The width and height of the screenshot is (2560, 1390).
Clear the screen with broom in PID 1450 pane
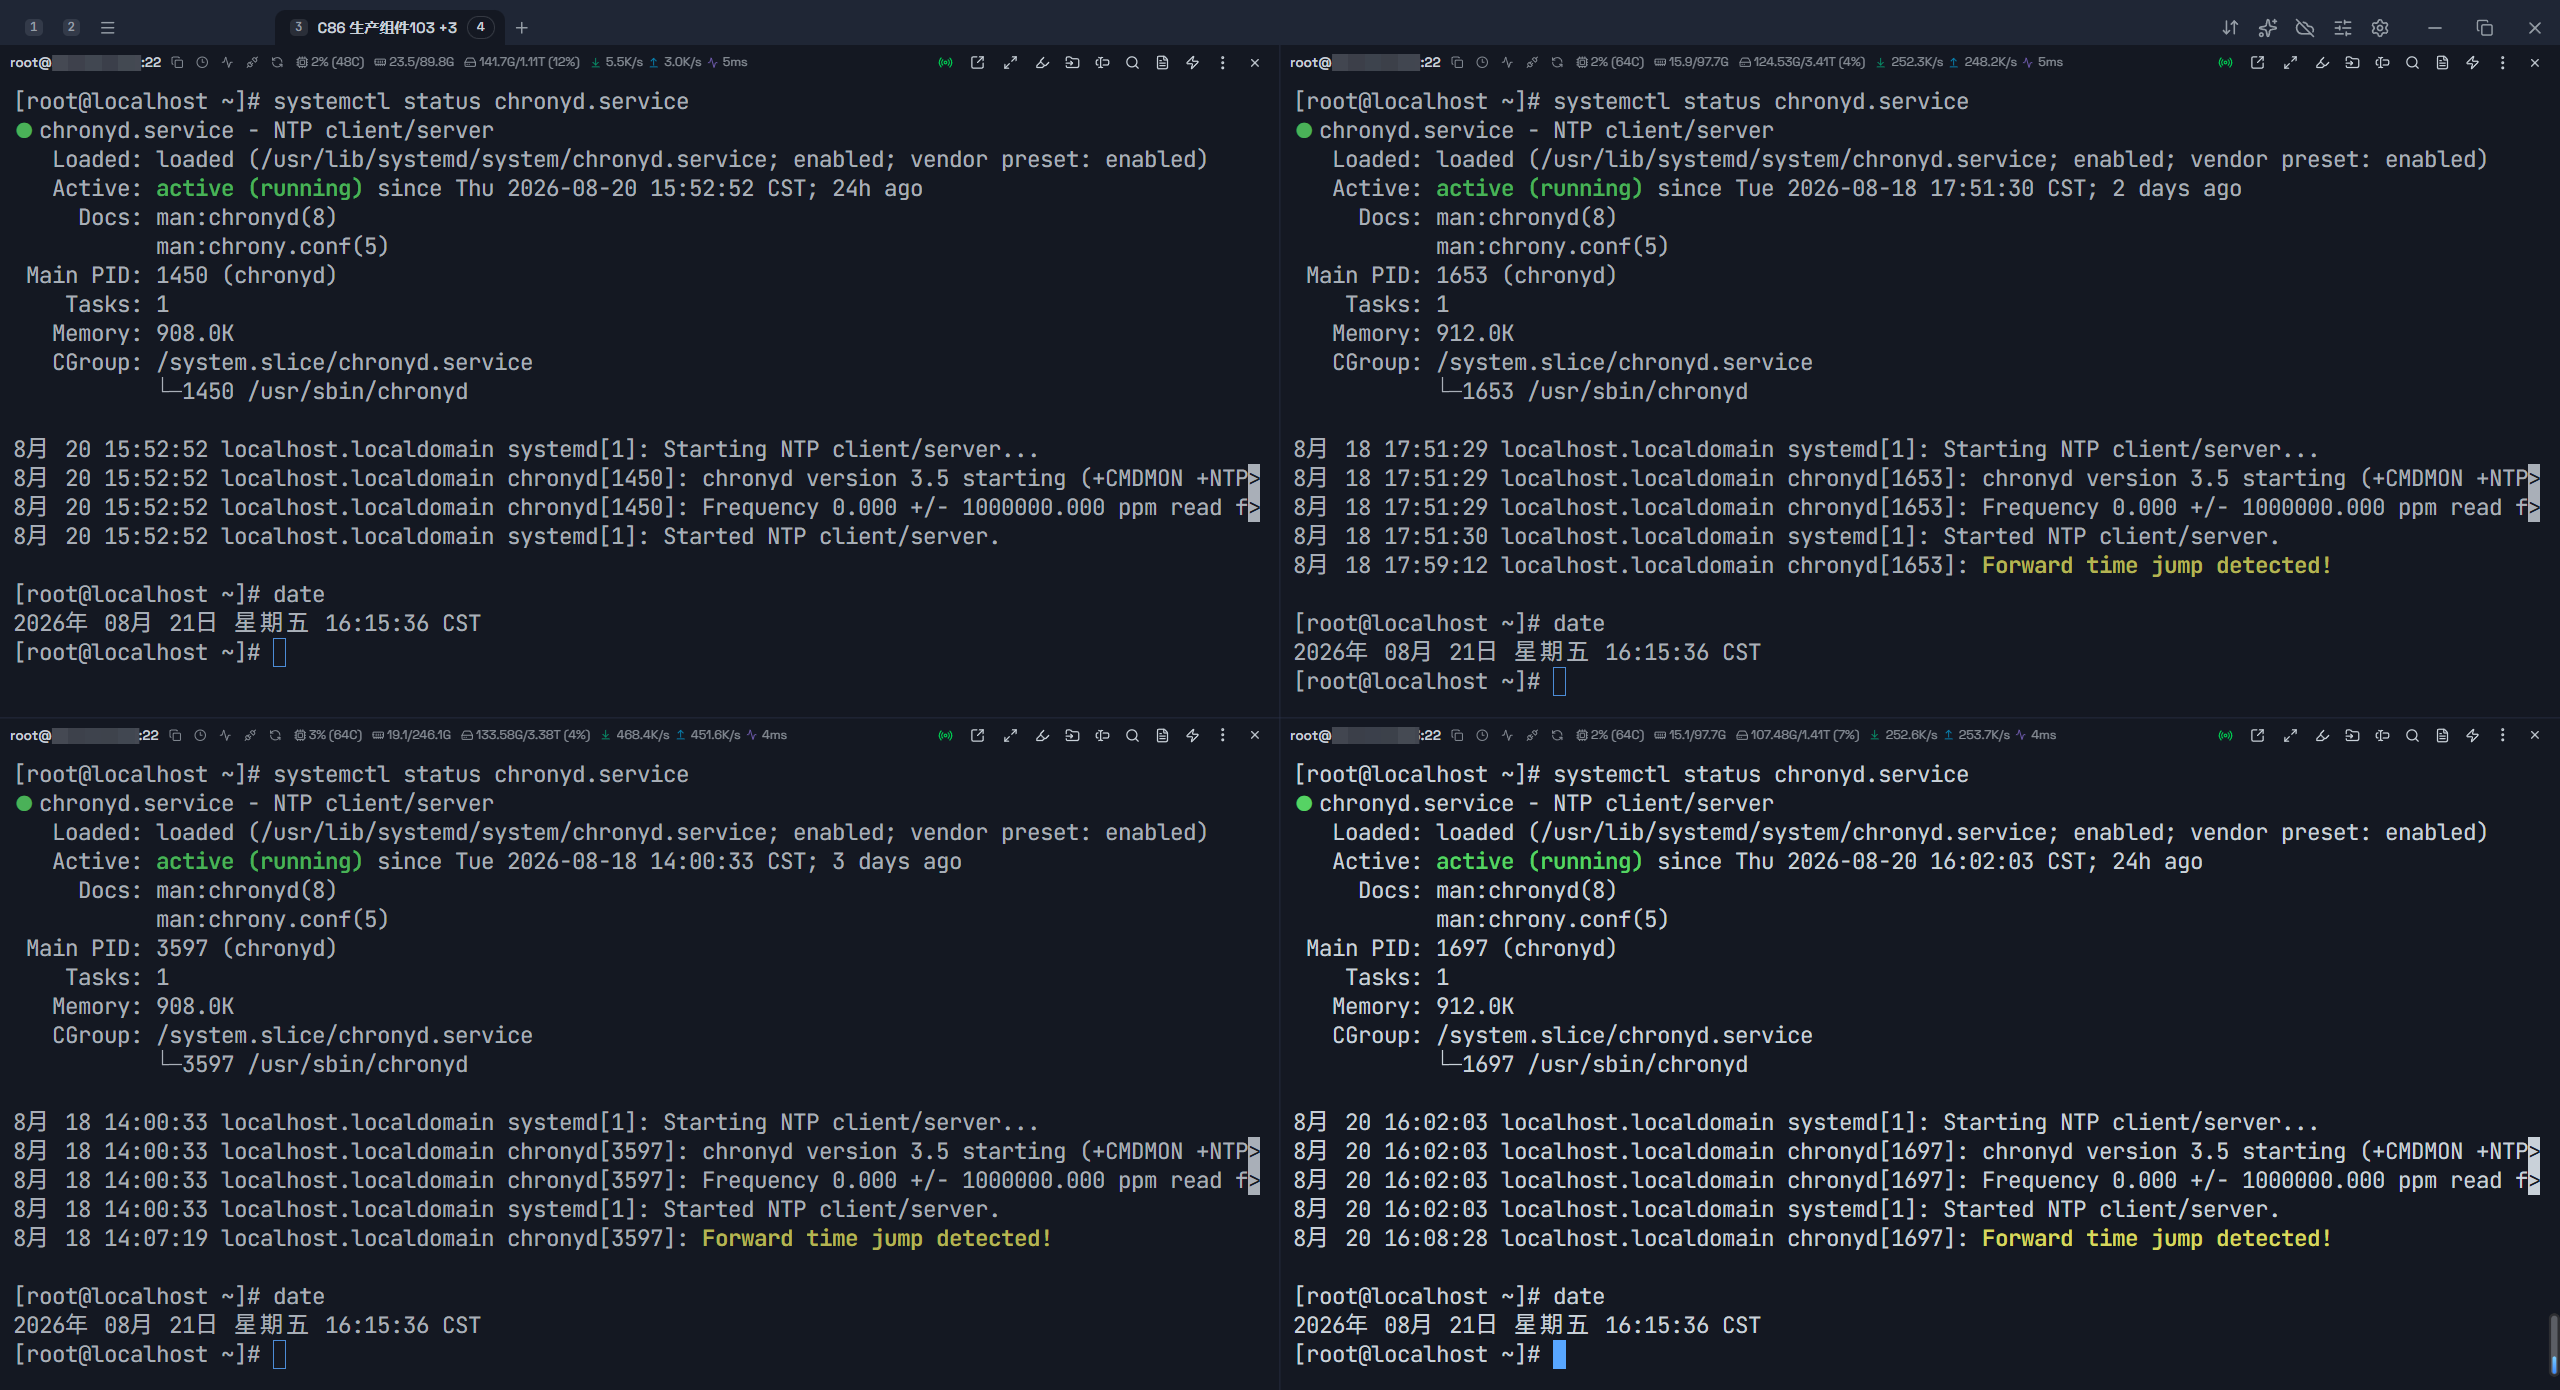click(x=1042, y=62)
